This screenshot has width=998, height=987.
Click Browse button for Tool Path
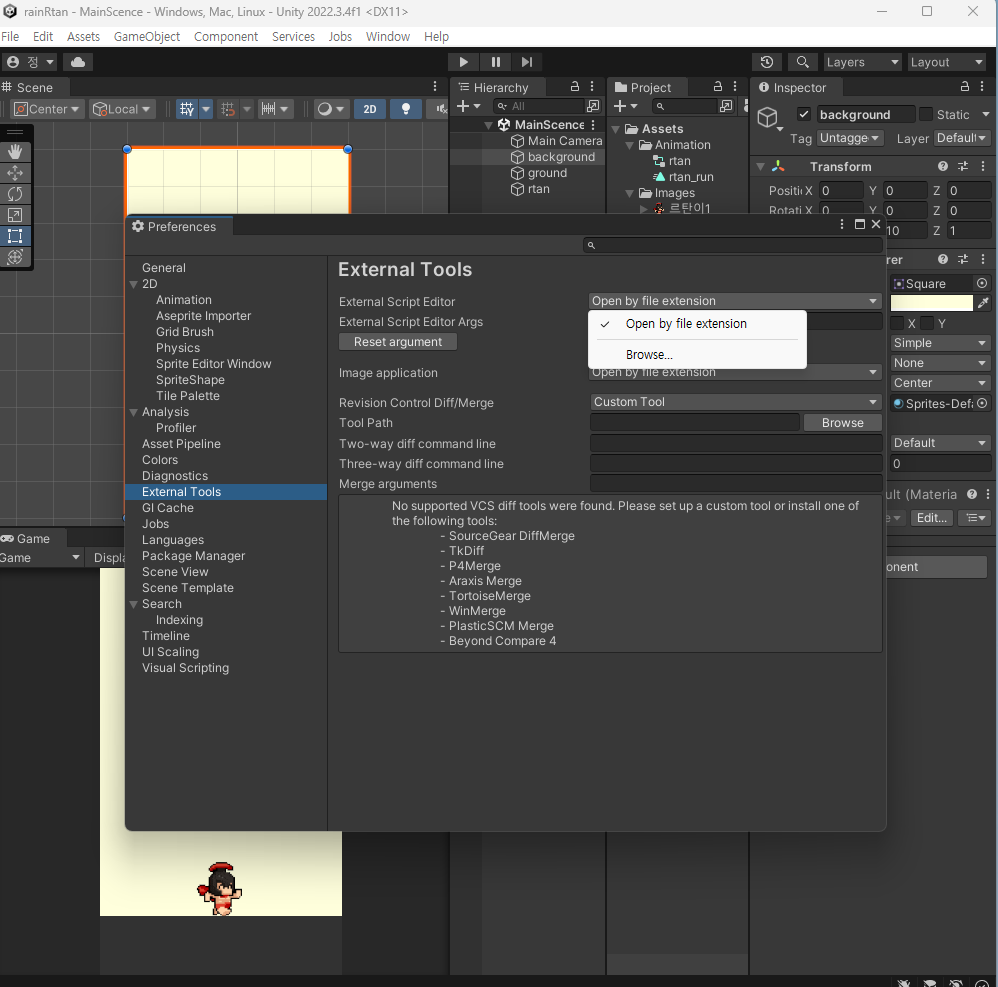(x=843, y=423)
